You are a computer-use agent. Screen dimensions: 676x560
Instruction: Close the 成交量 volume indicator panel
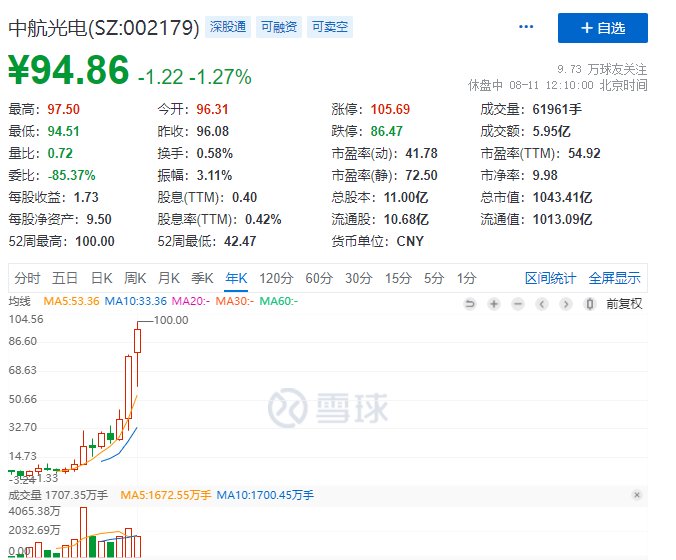point(637,495)
